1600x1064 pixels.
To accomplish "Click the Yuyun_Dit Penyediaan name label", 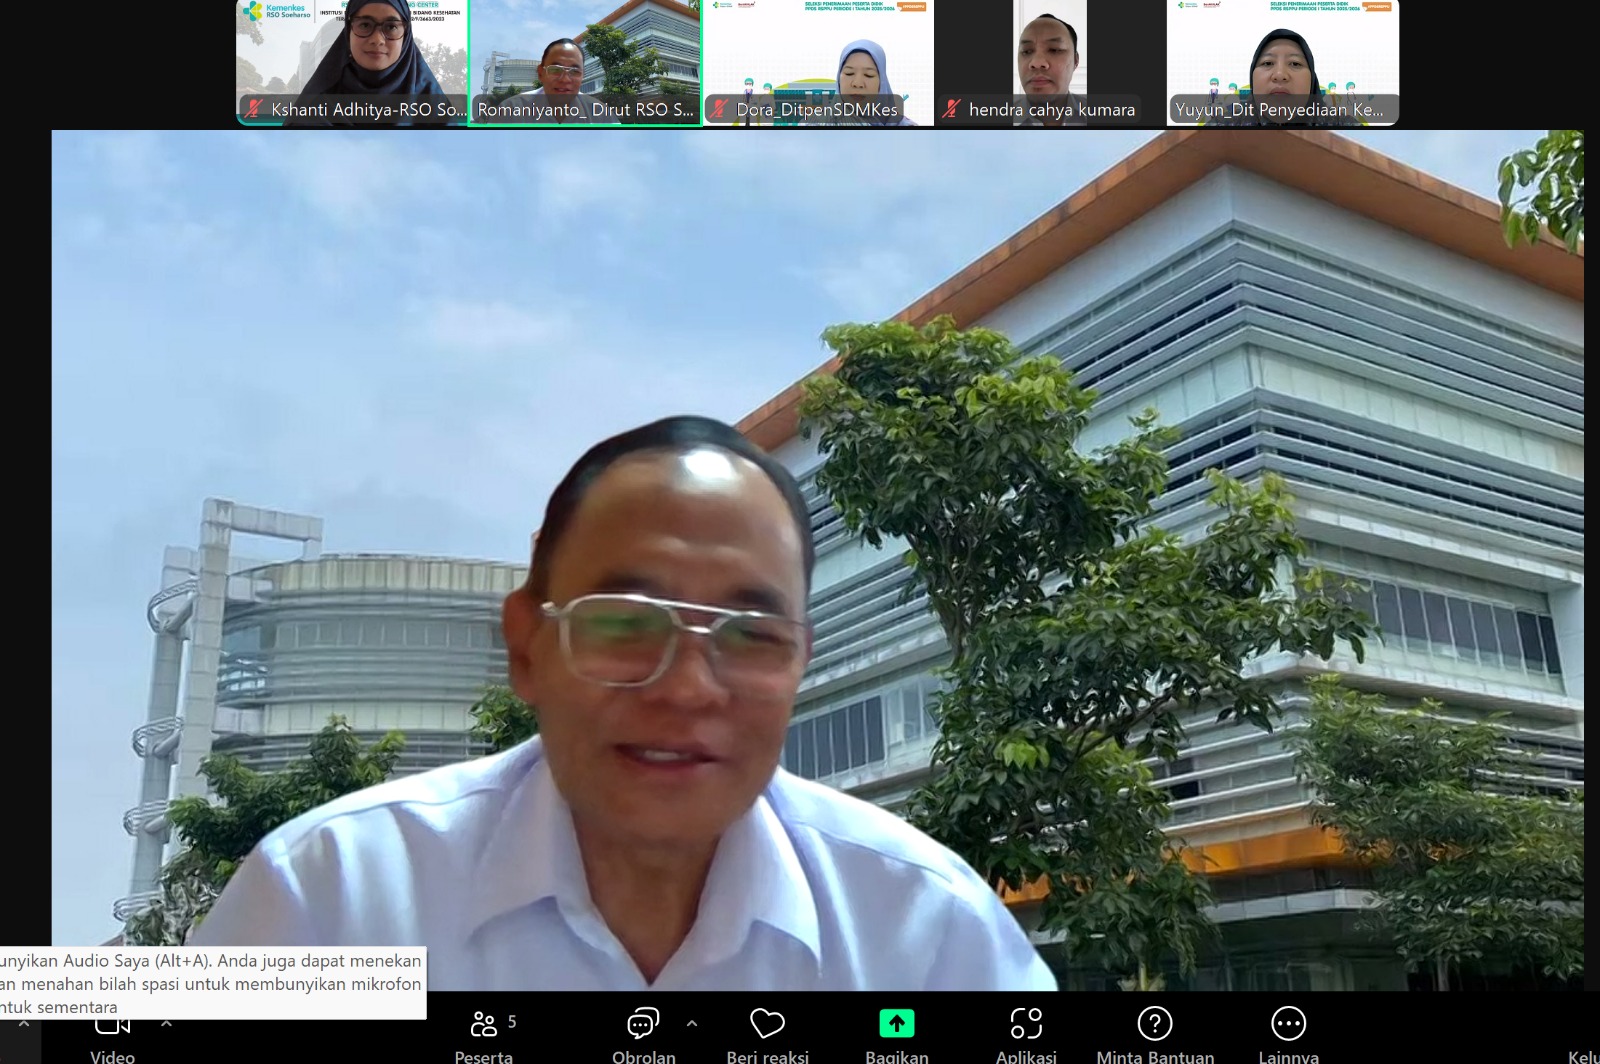I will point(1280,110).
